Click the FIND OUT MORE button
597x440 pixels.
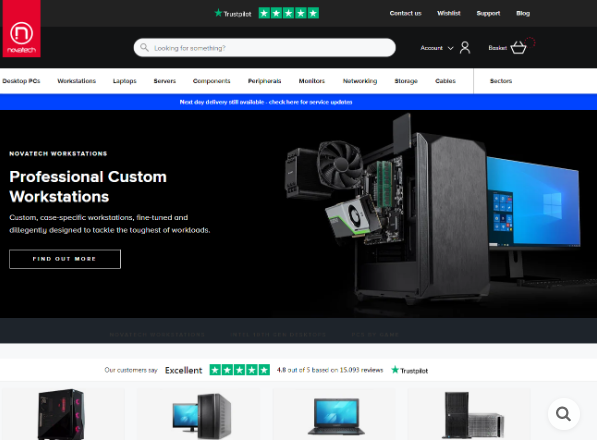point(65,259)
